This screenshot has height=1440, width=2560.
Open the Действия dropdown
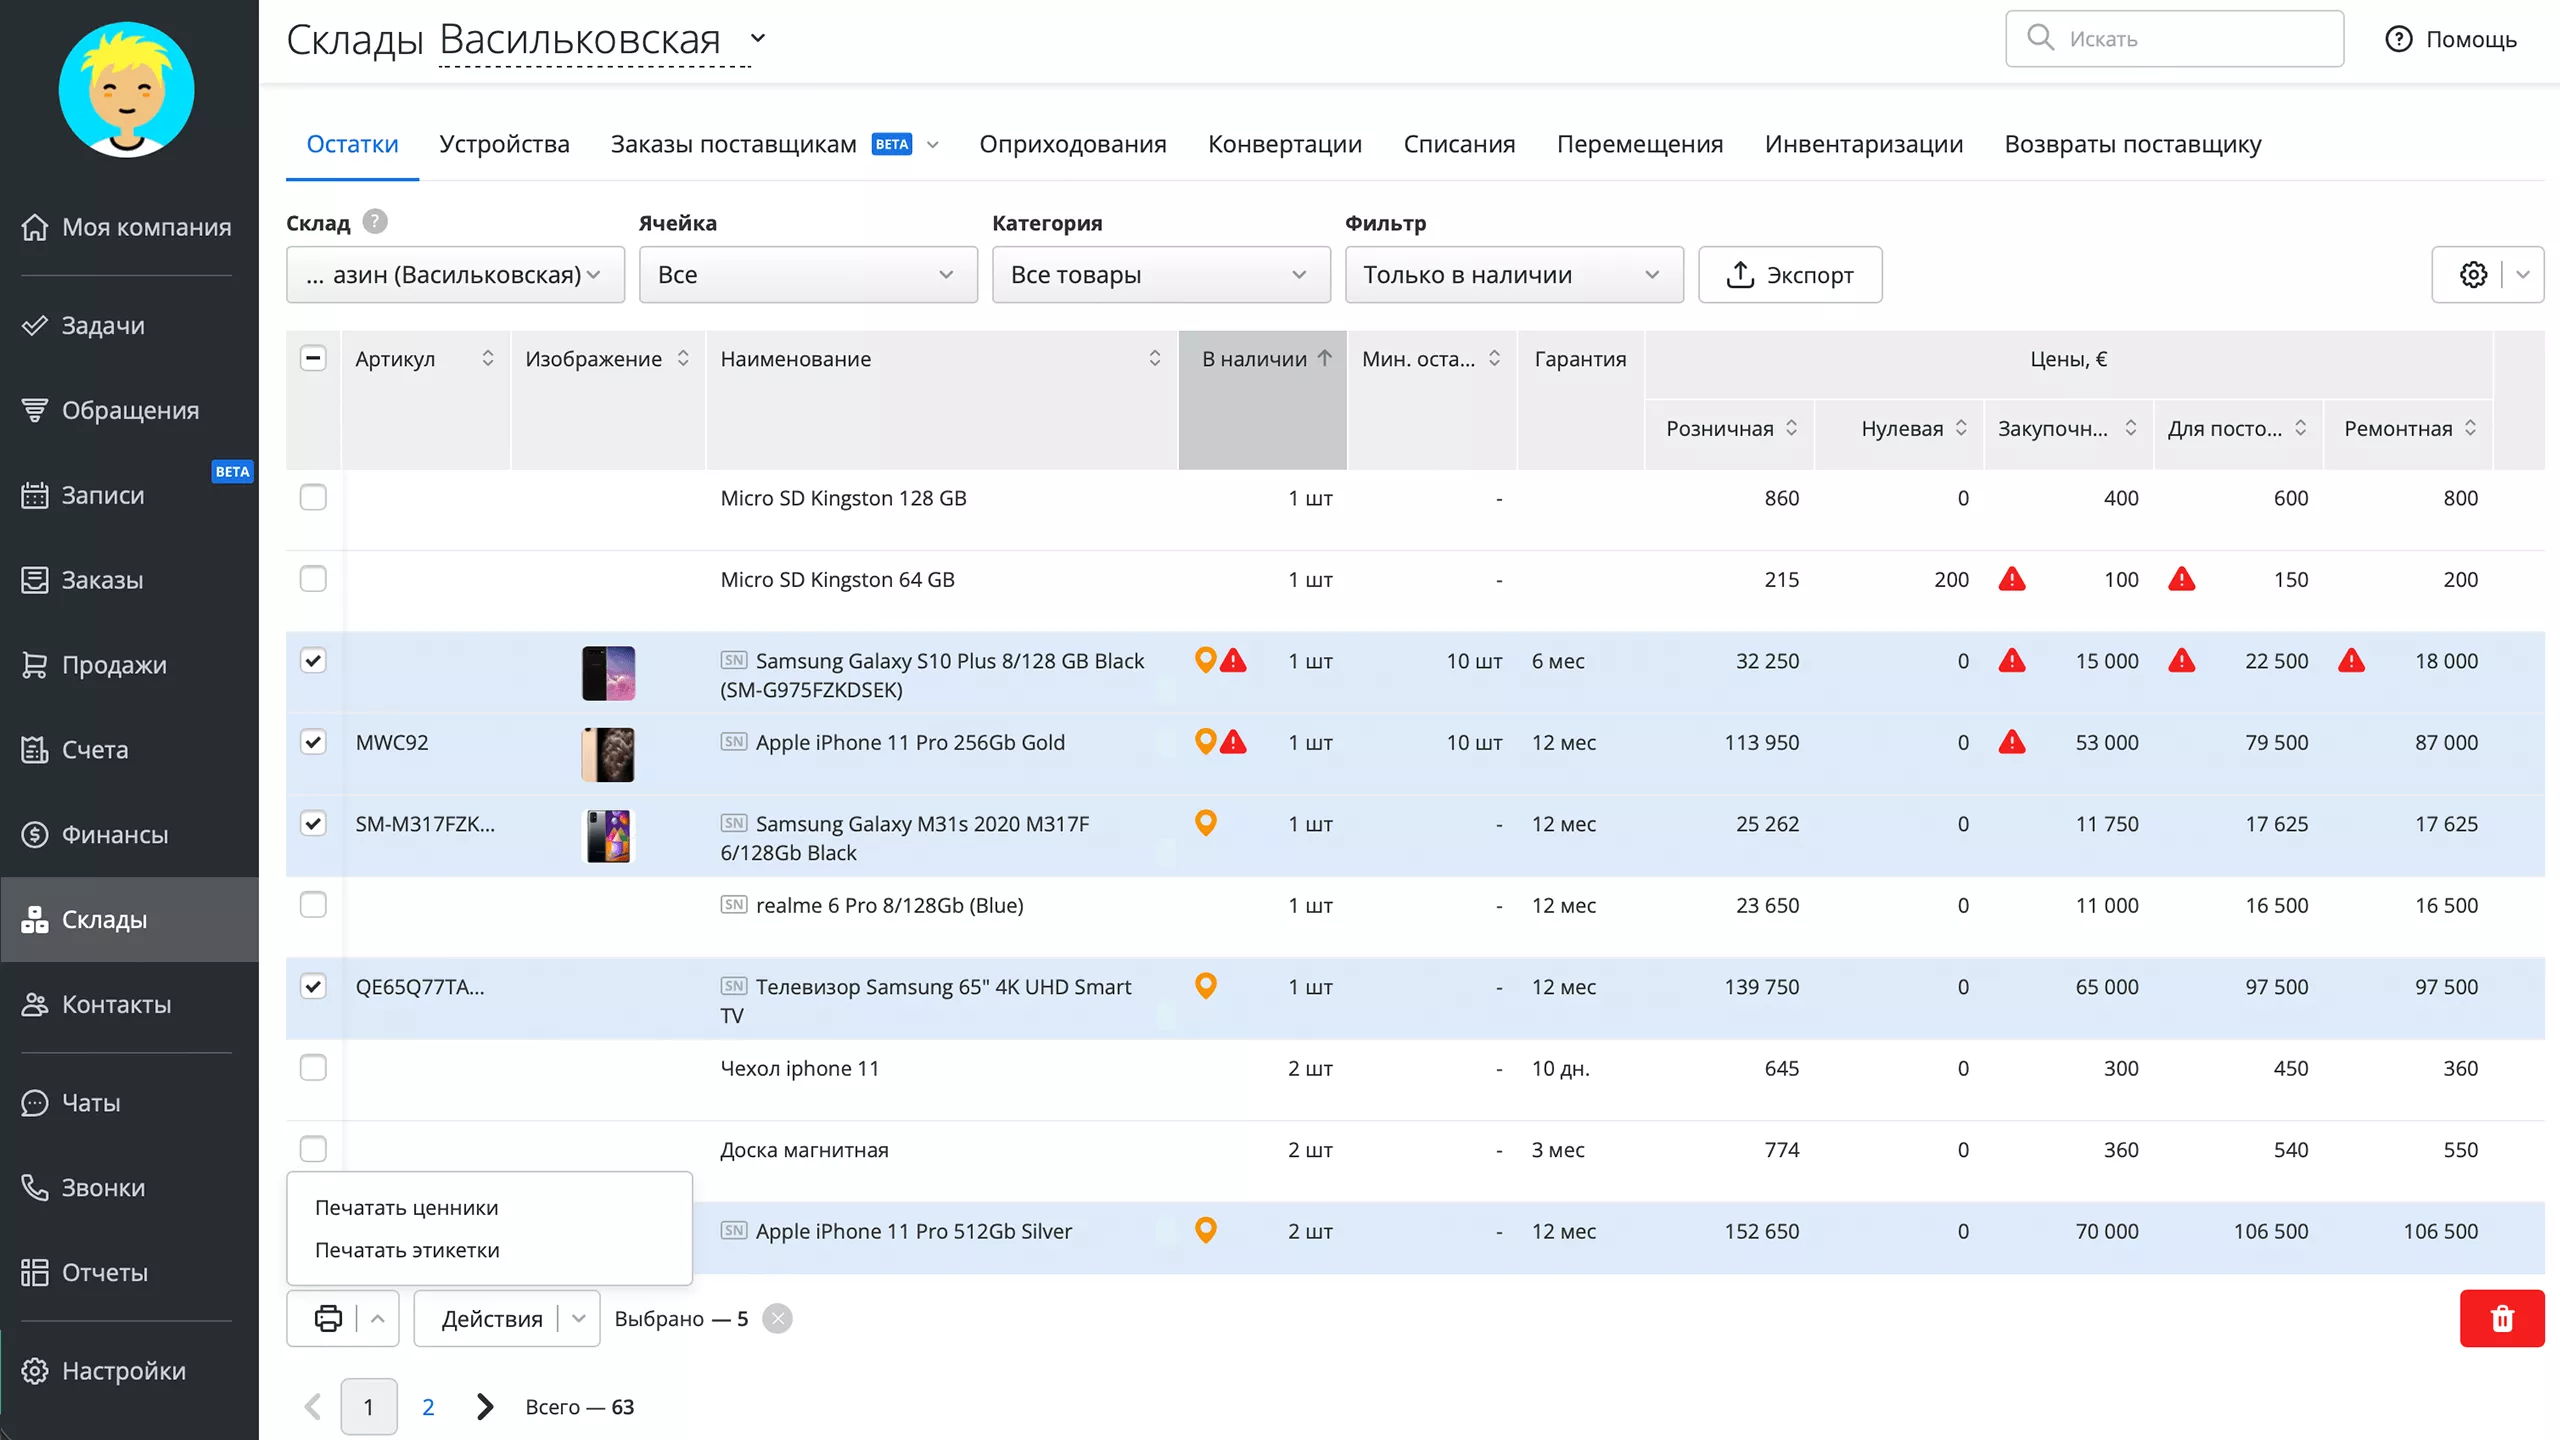tap(506, 1318)
